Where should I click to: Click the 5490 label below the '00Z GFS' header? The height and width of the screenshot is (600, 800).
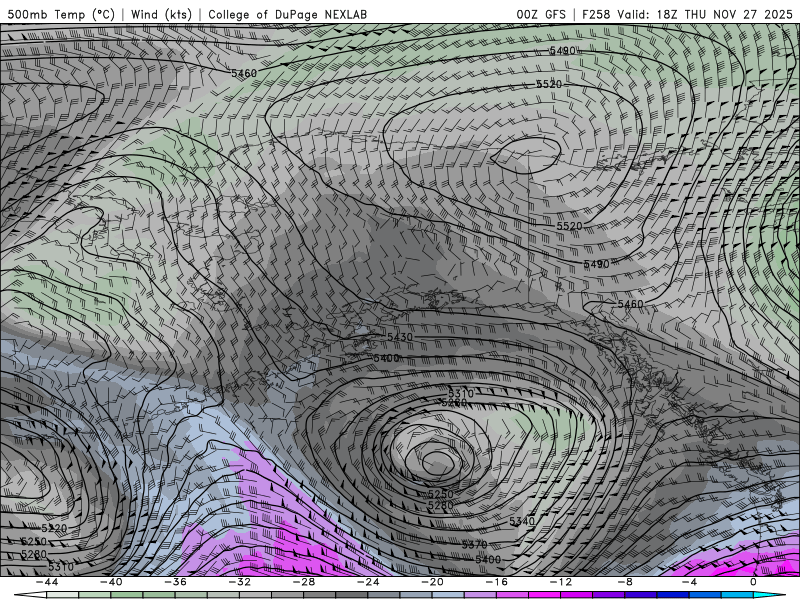(562, 51)
